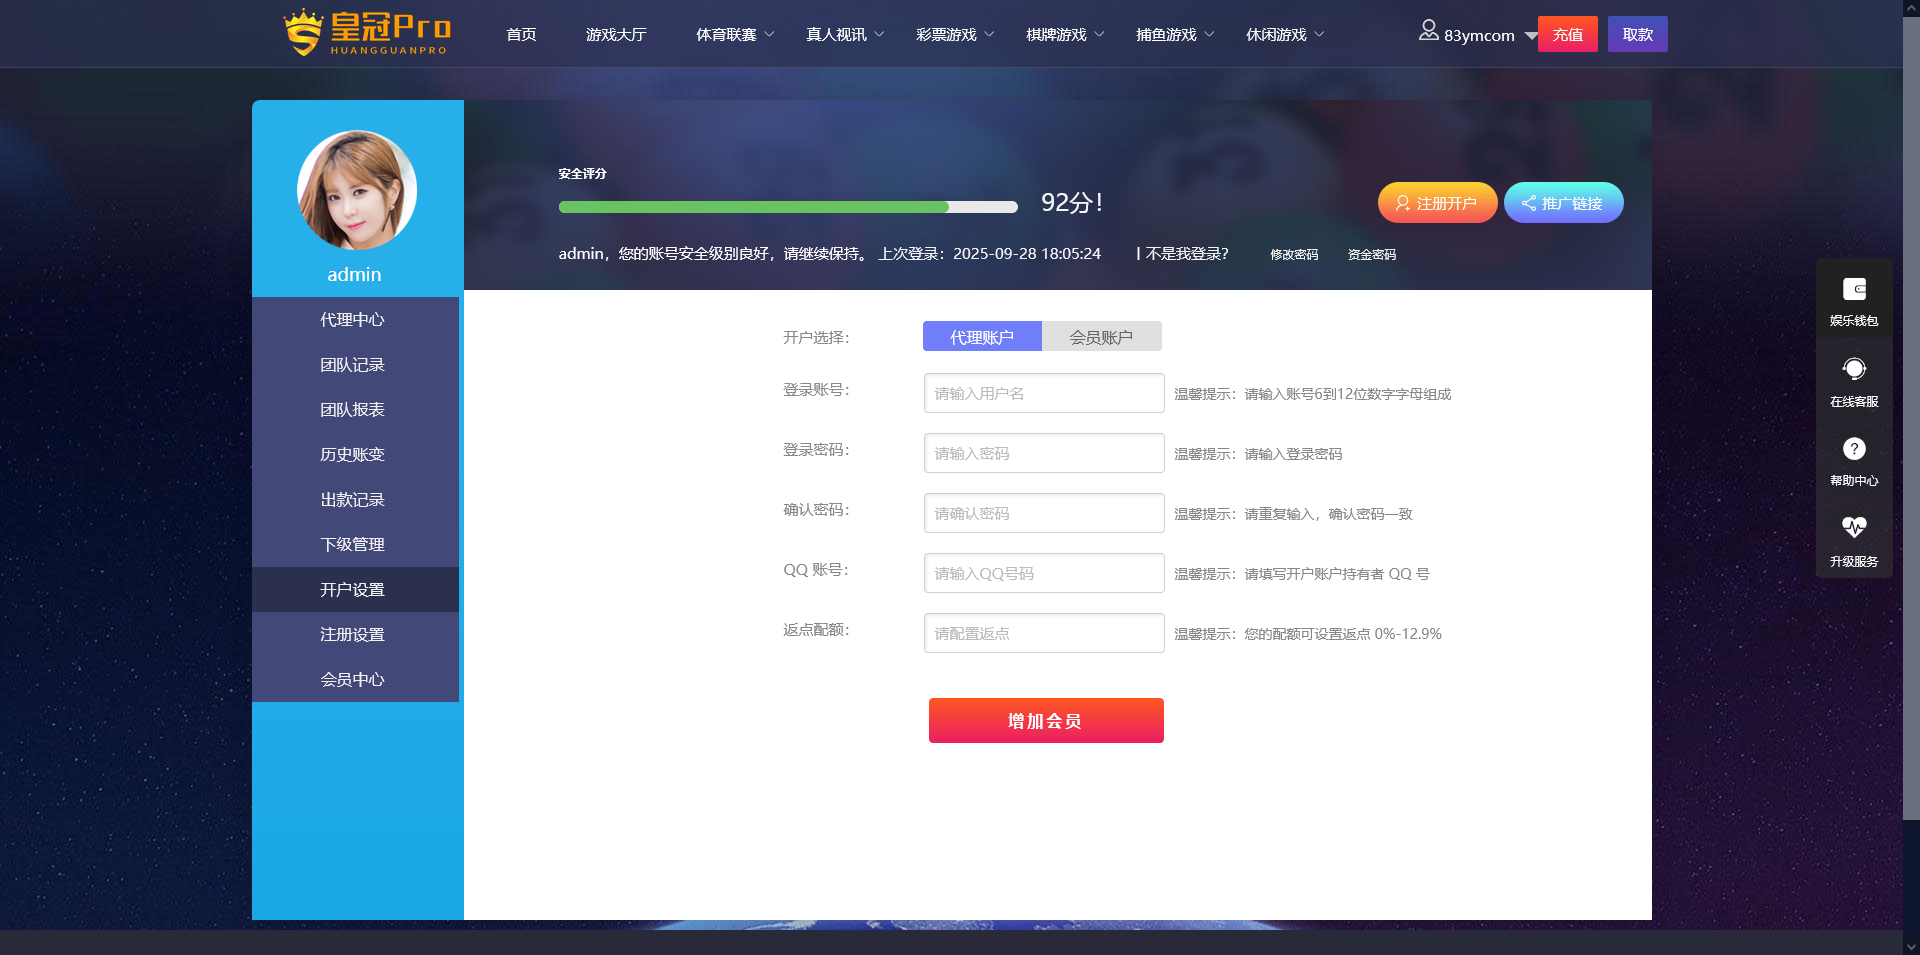Click the 在线客服 headset icon

tap(1854, 369)
